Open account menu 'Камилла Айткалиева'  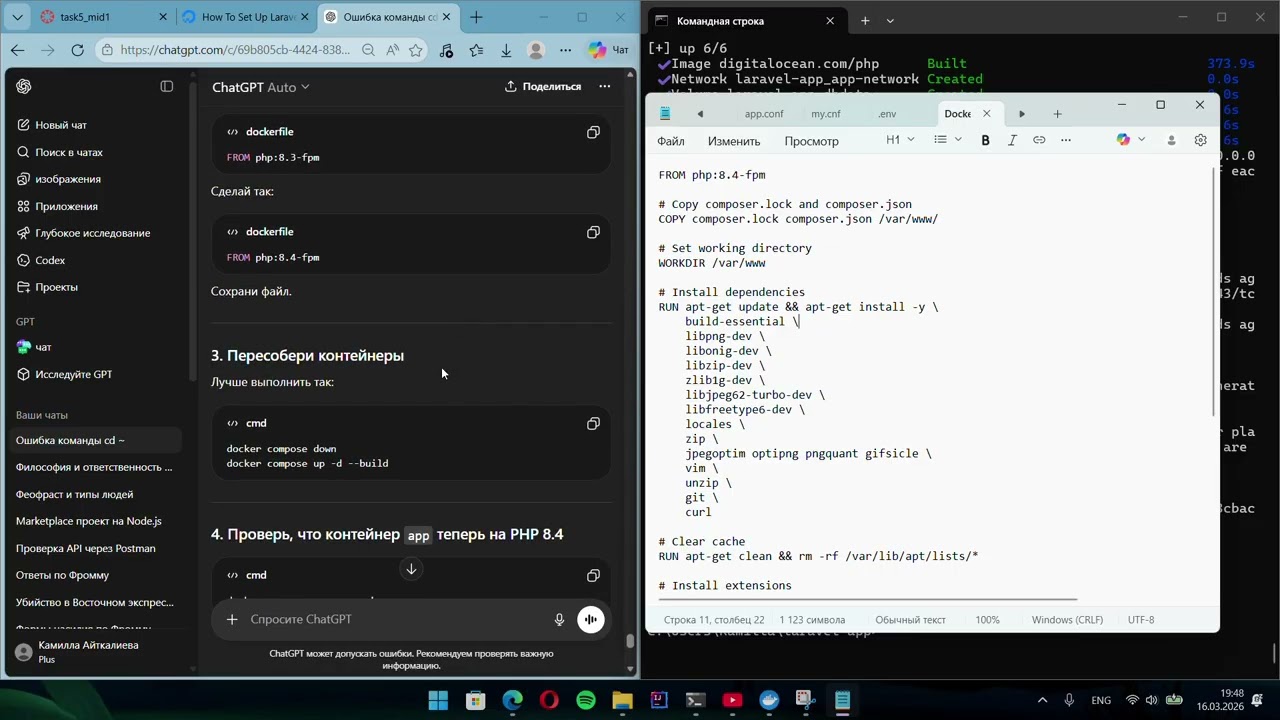96,652
